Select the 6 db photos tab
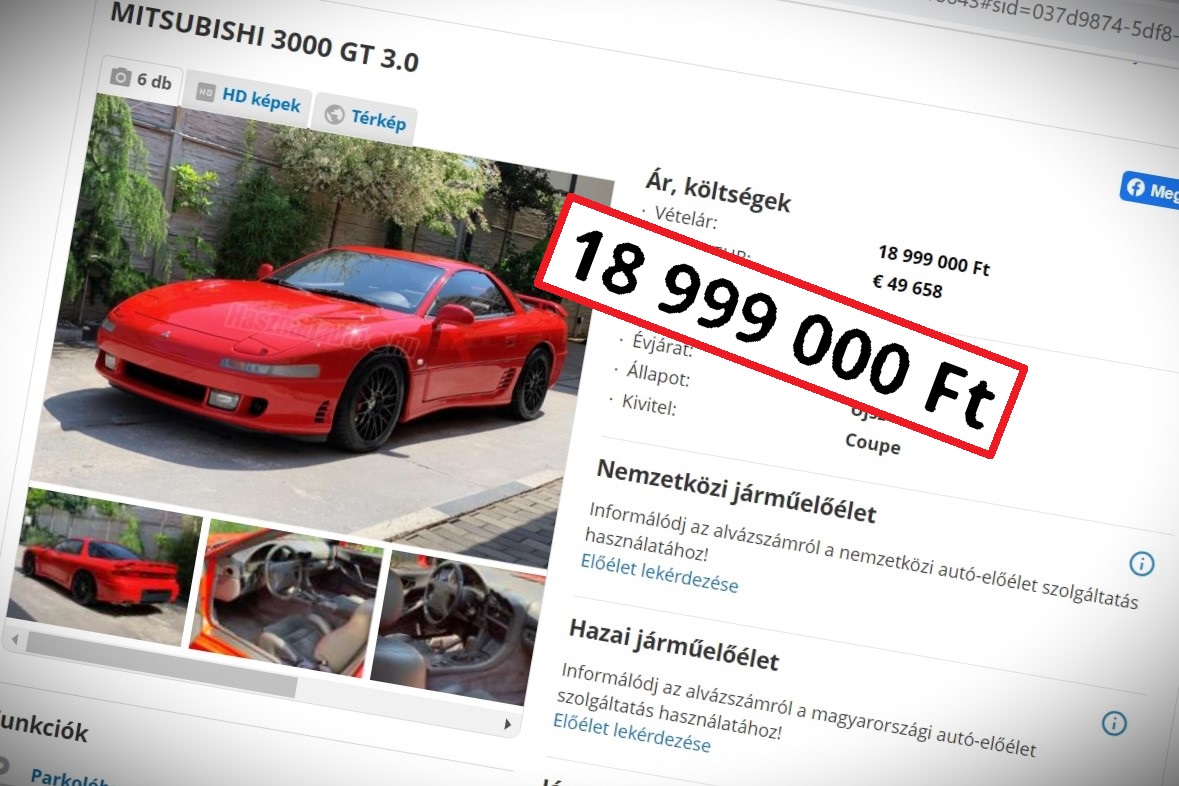 [141, 79]
